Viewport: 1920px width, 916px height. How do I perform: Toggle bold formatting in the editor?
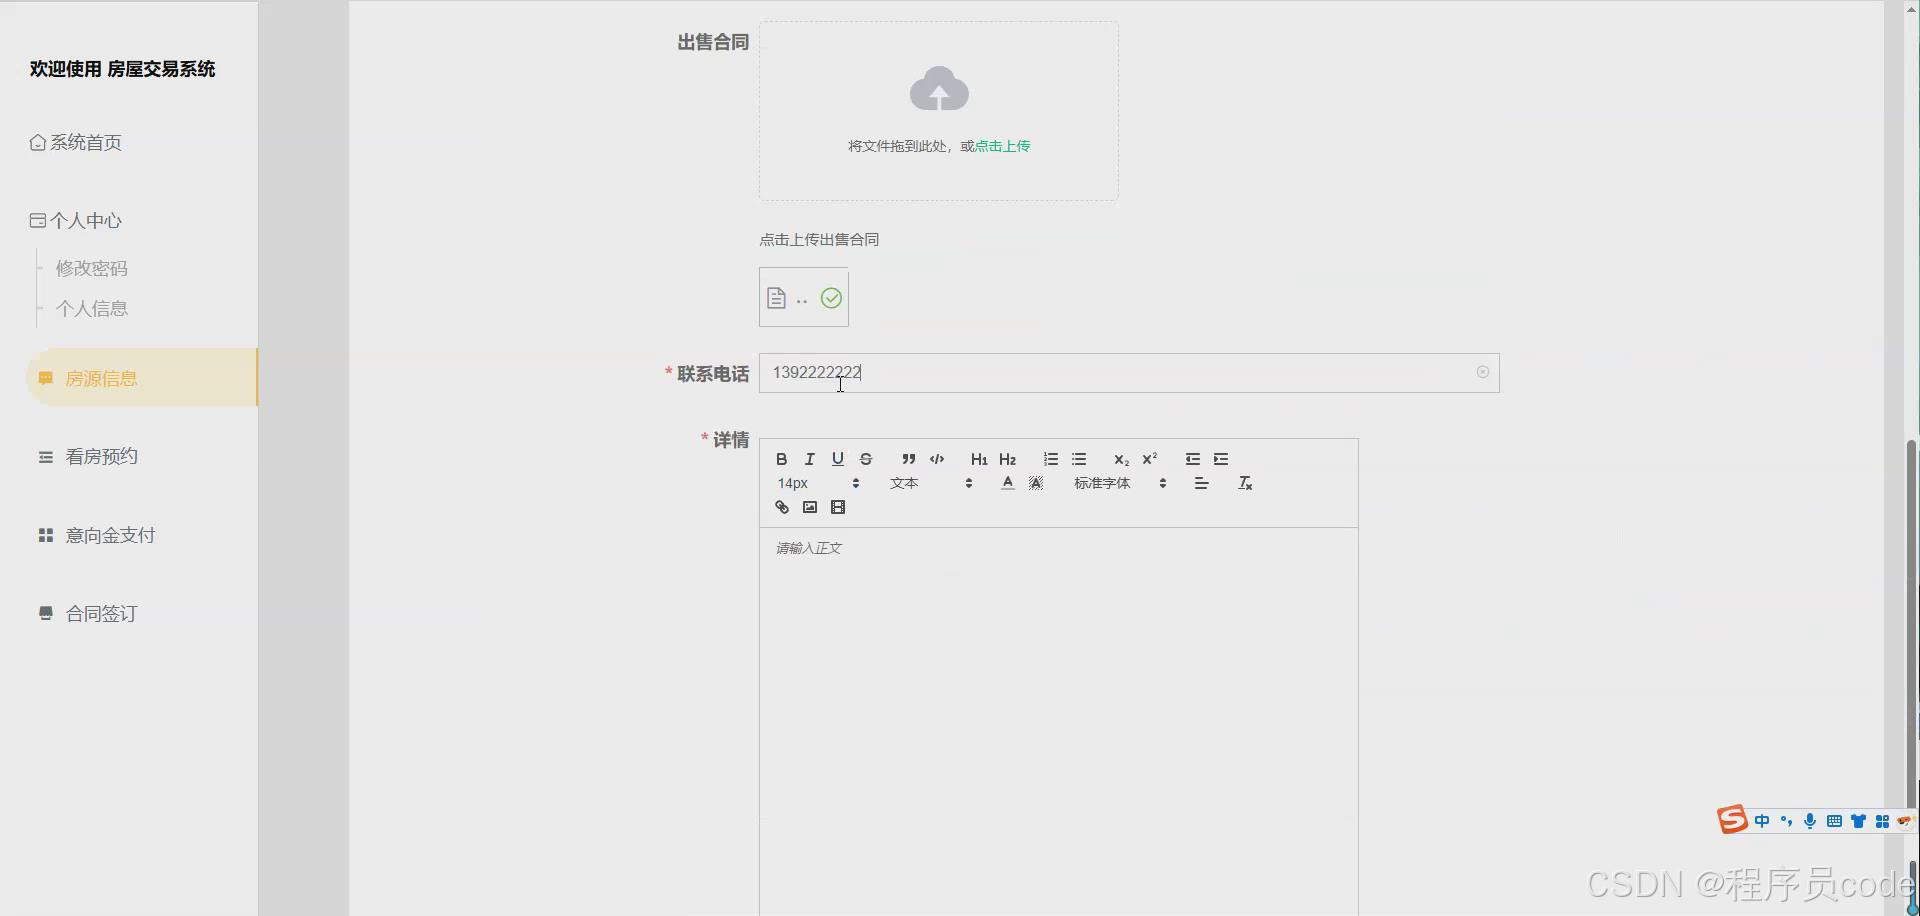(x=781, y=459)
